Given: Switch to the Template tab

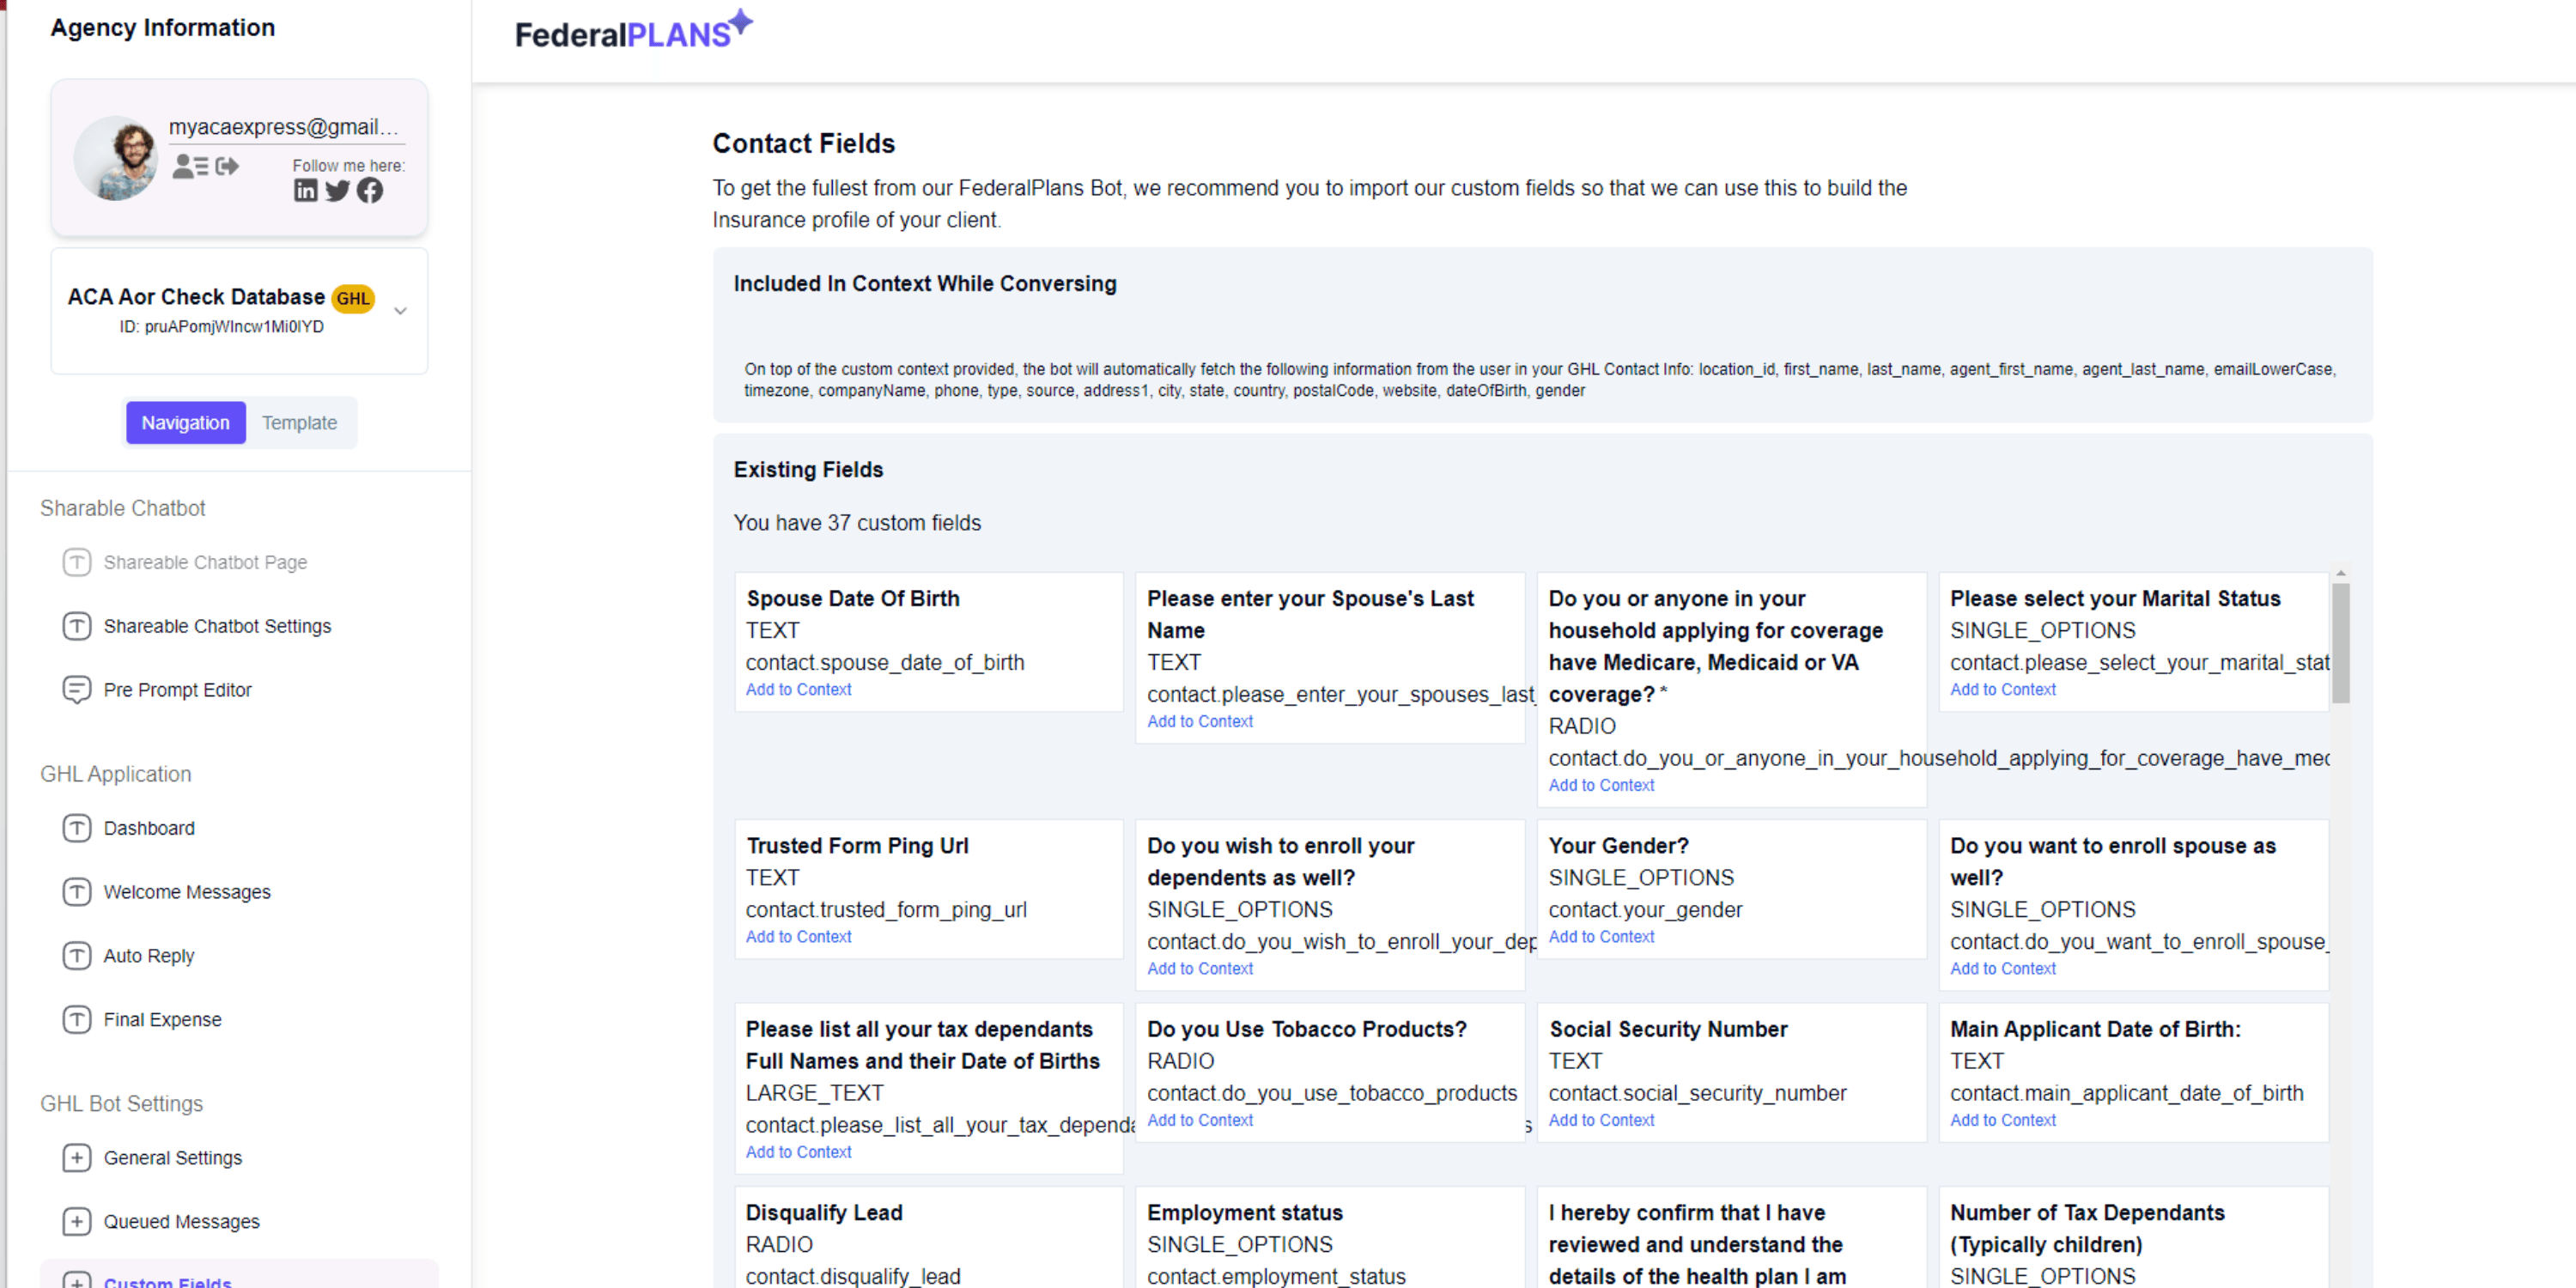Looking at the screenshot, I should [299, 423].
